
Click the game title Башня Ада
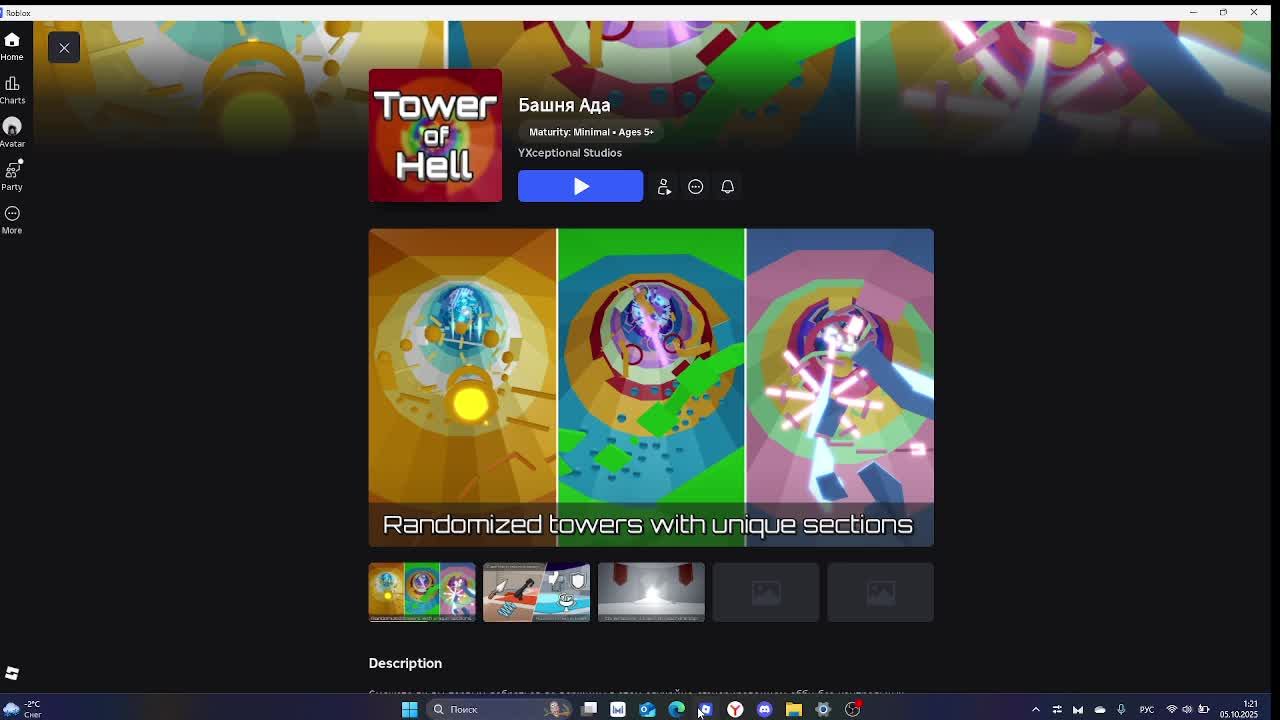click(564, 105)
